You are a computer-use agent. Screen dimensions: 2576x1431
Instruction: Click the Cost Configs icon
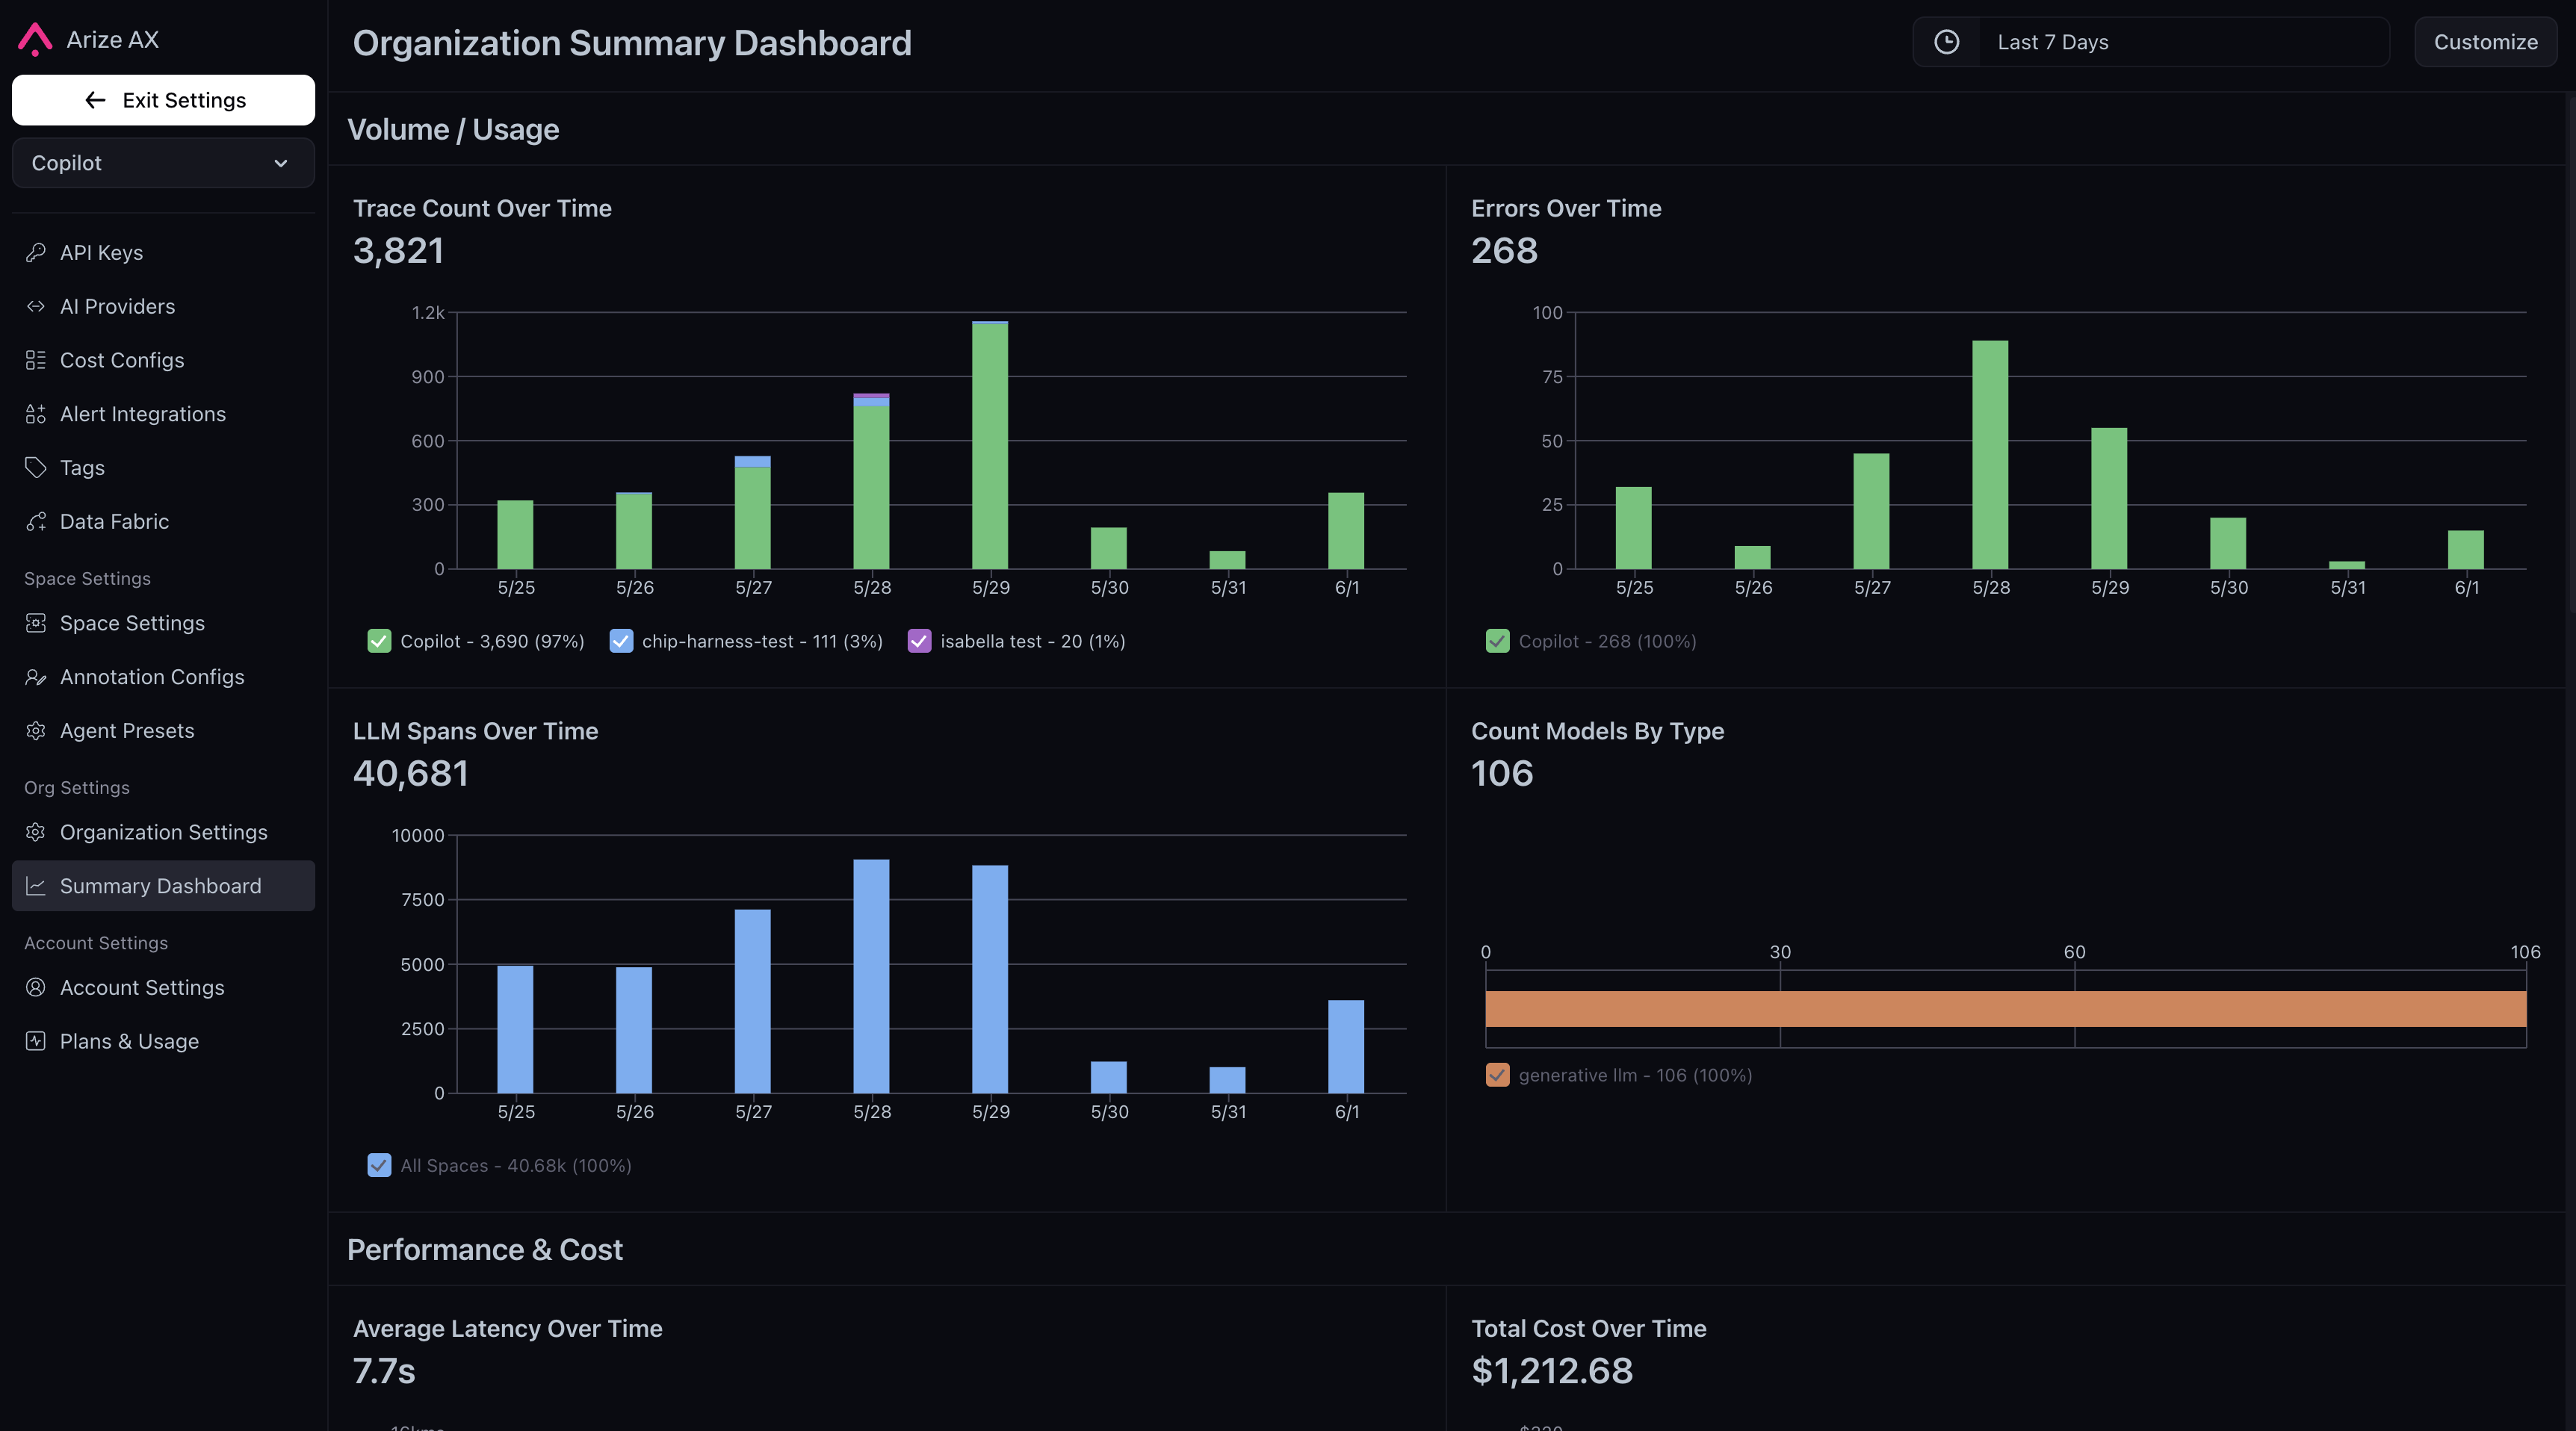(36, 360)
